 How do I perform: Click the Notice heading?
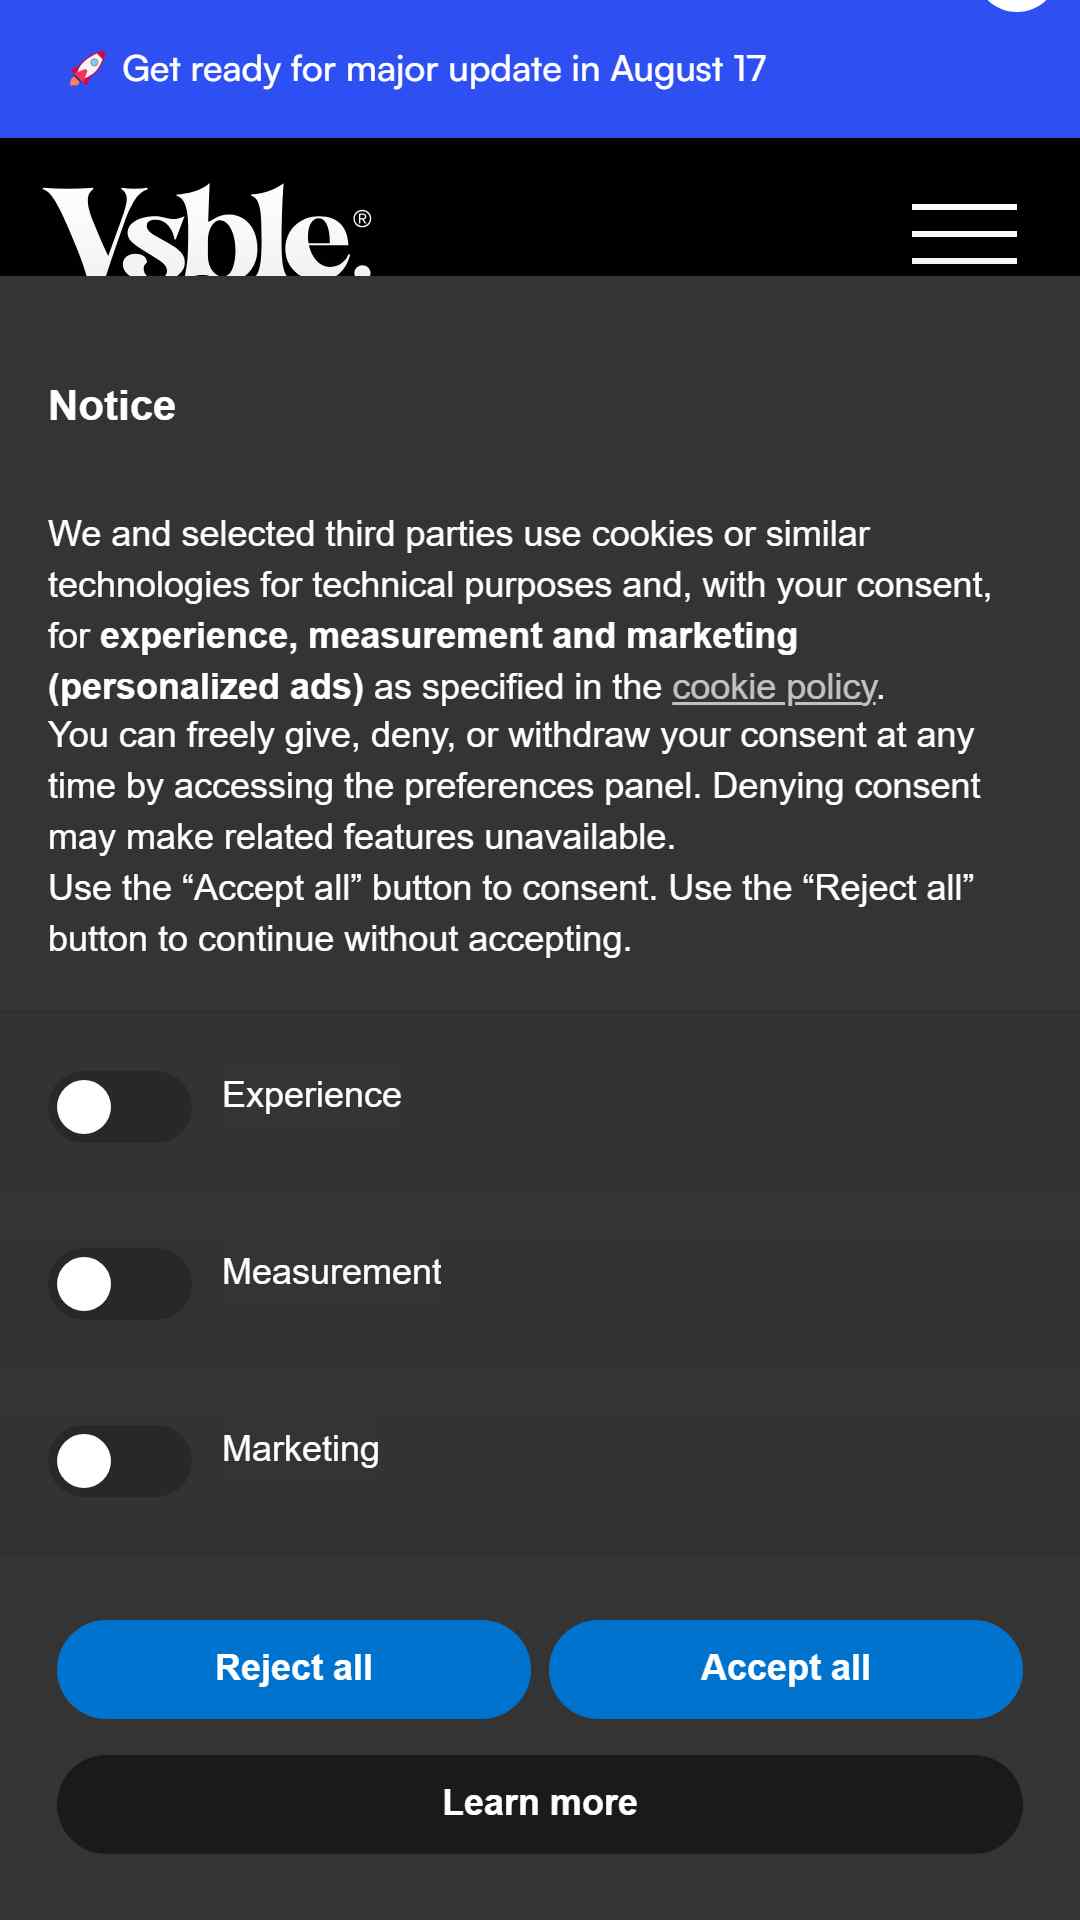tap(112, 406)
